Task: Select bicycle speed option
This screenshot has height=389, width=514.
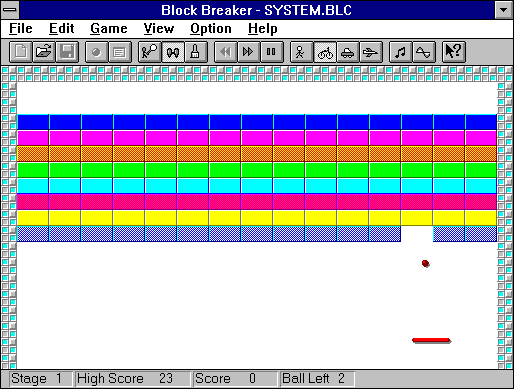Action: pos(325,52)
